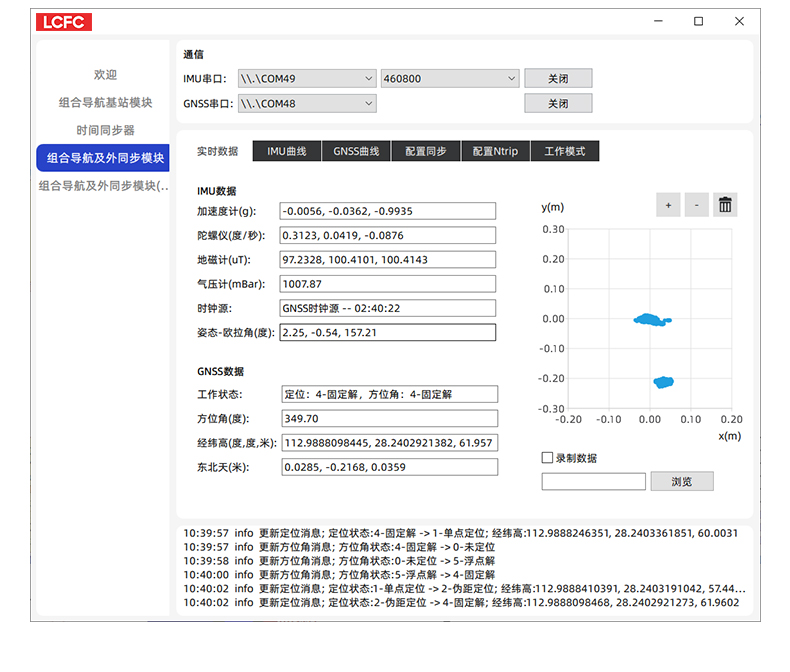The image size is (790, 672).
Task: Click 关闭 button for the GNSS port
Action: [x=558, y=103]
